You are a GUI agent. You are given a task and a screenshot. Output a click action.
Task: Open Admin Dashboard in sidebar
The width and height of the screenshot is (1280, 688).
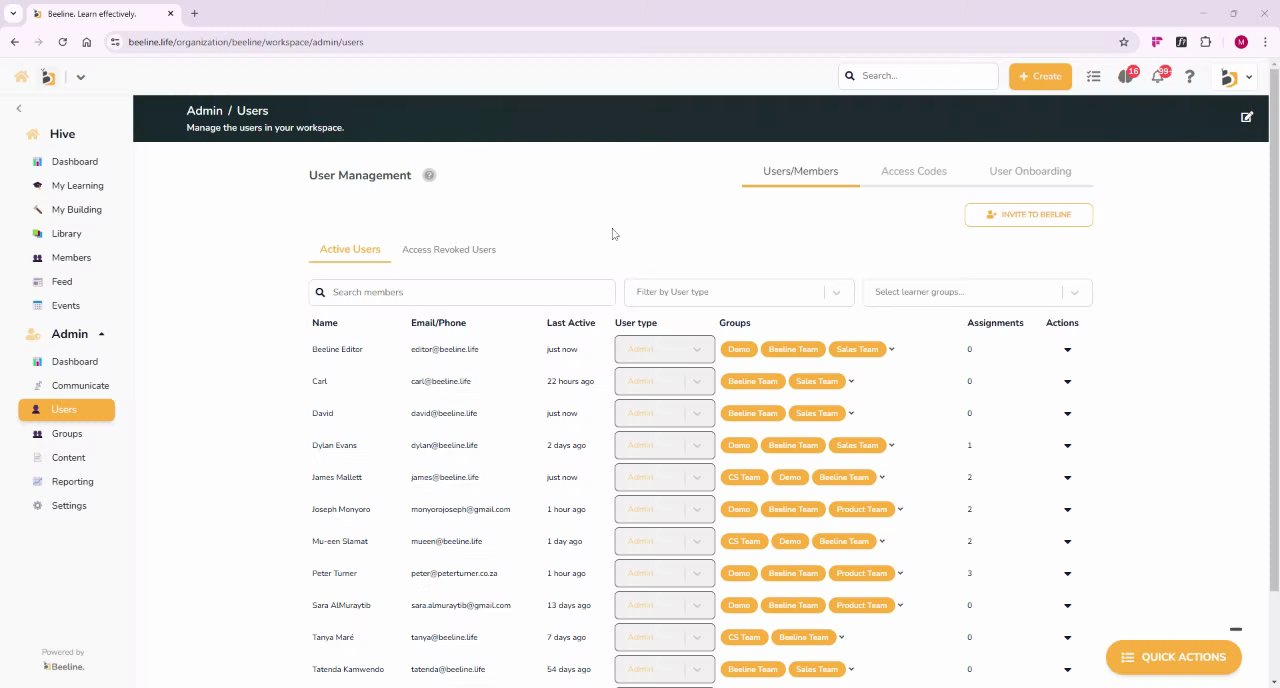point(74,362)
